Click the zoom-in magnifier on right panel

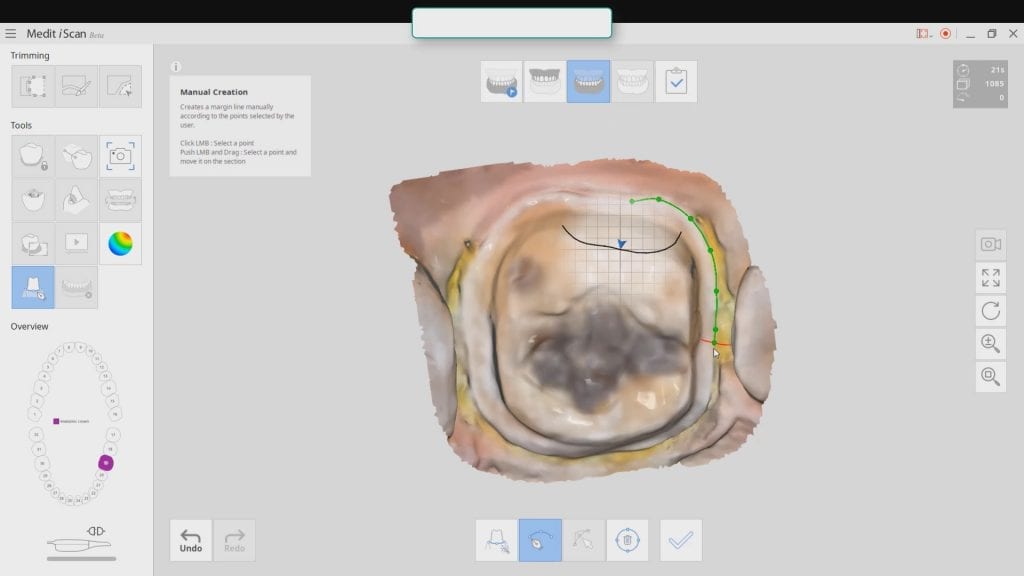tap(990, 344)
